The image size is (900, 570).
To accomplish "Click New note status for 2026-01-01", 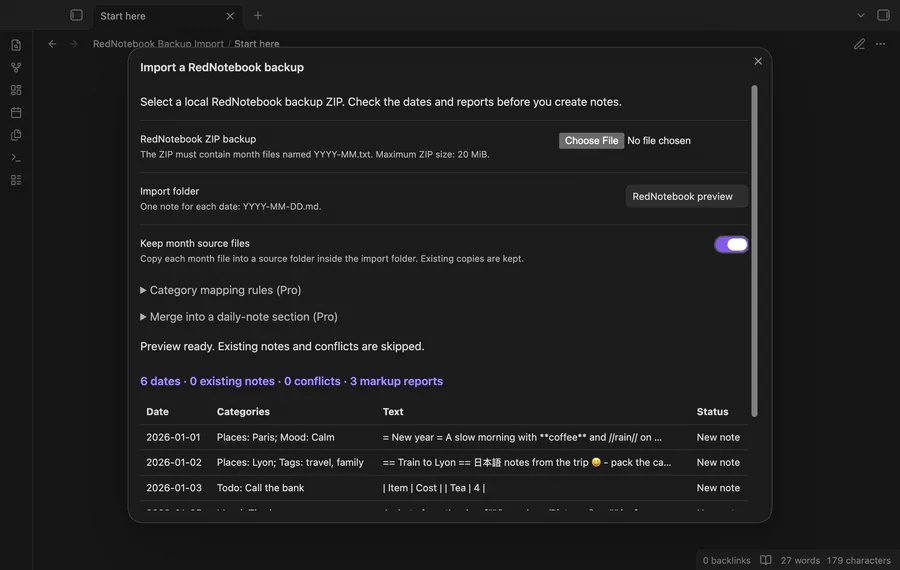I will (718, 437).
